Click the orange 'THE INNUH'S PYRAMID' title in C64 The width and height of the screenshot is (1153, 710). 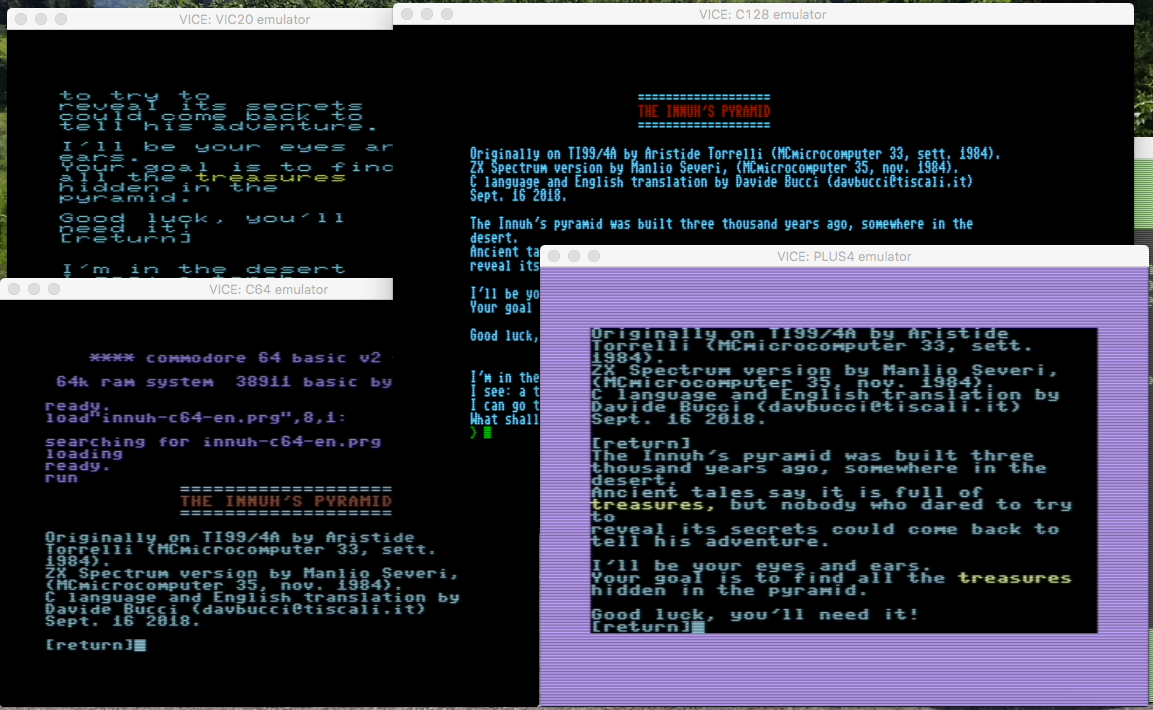coord(286,501)
